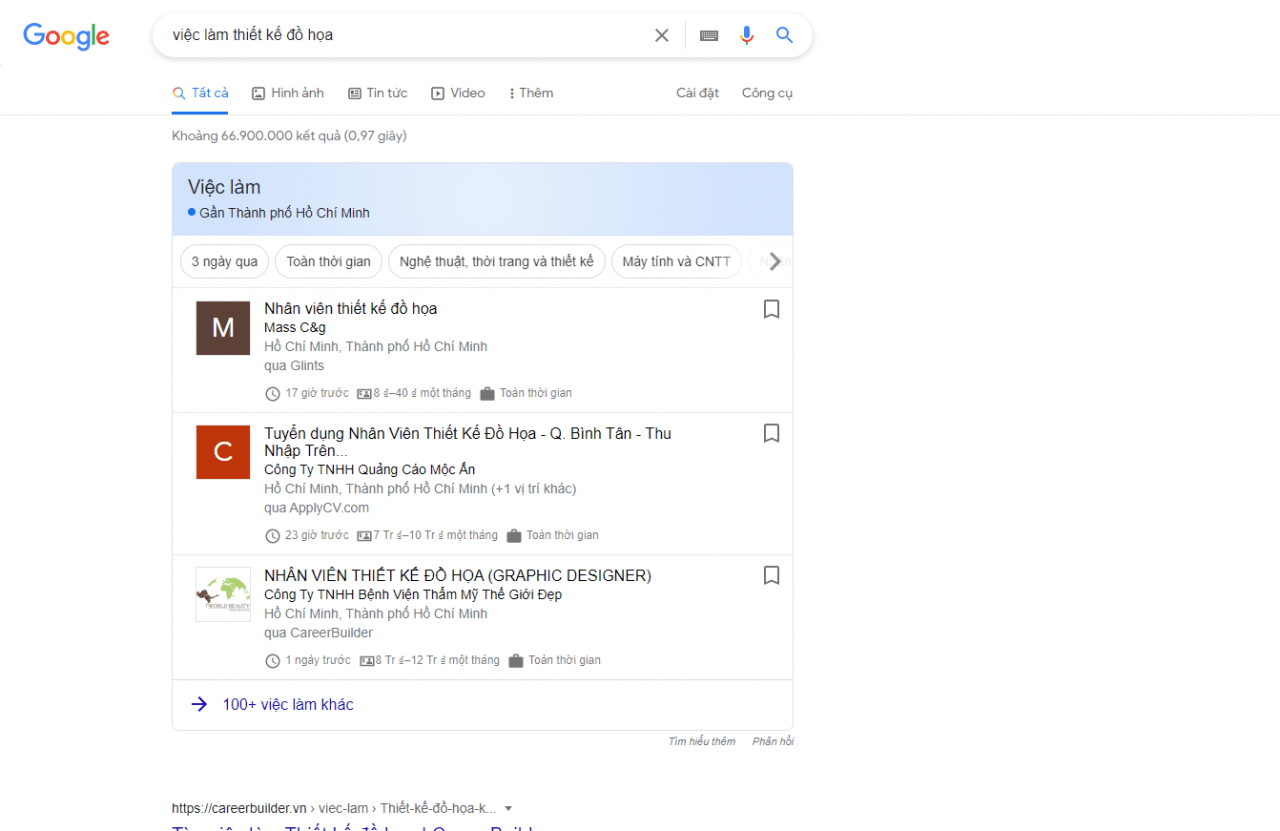Screen dimensions: 1280x831
Task: Open the Thêm menu
Action: click(x=531, y=93)
